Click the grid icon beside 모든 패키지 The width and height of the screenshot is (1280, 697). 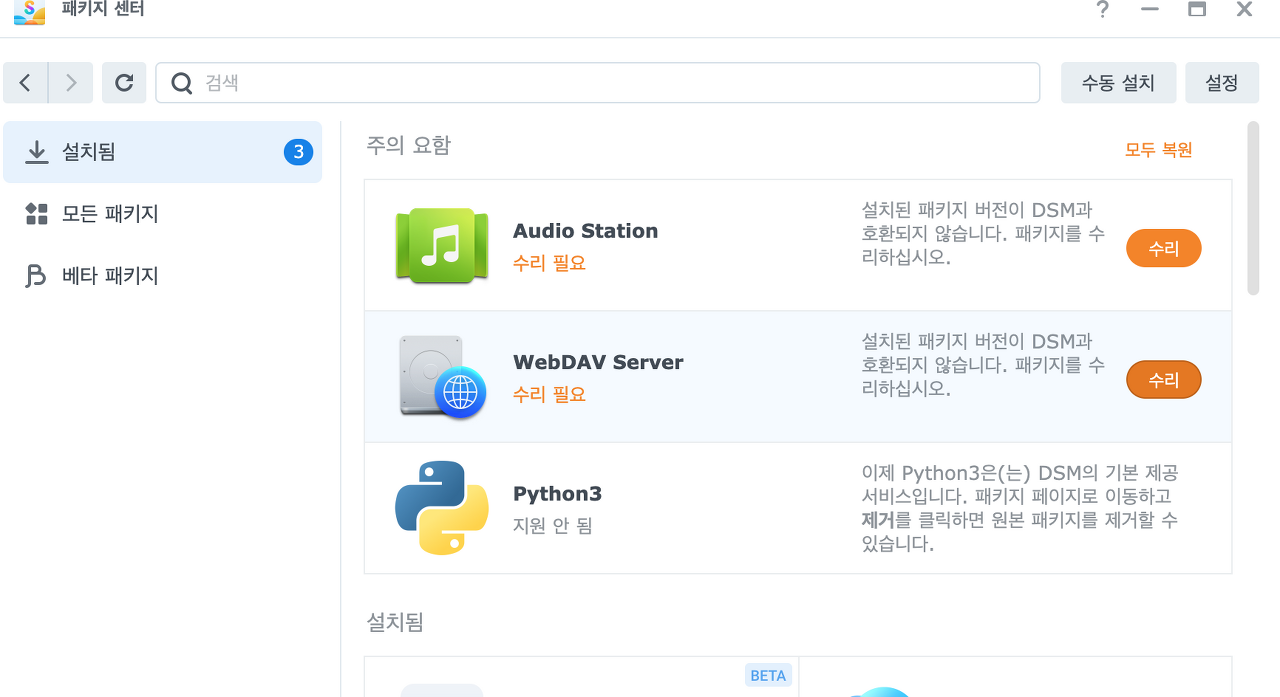(x=37, y=214)
